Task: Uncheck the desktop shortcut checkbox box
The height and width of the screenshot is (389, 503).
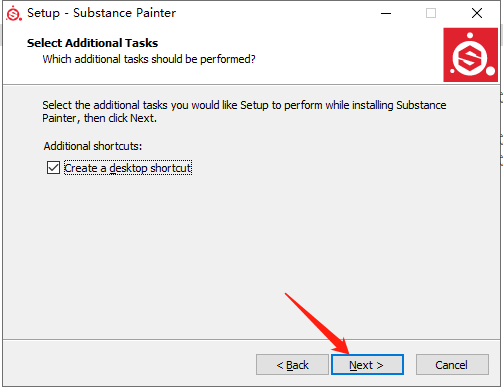Action: 53,168
